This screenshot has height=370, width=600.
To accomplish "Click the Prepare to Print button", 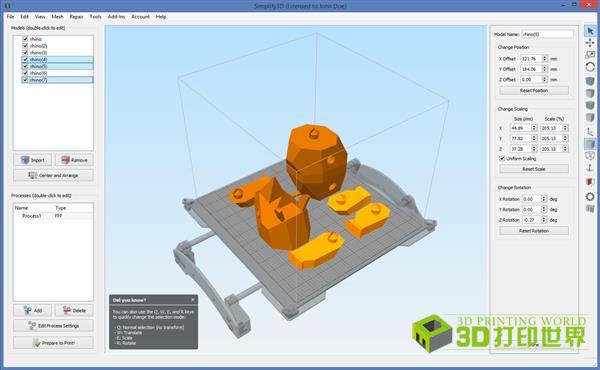I will tap(53, 343).
